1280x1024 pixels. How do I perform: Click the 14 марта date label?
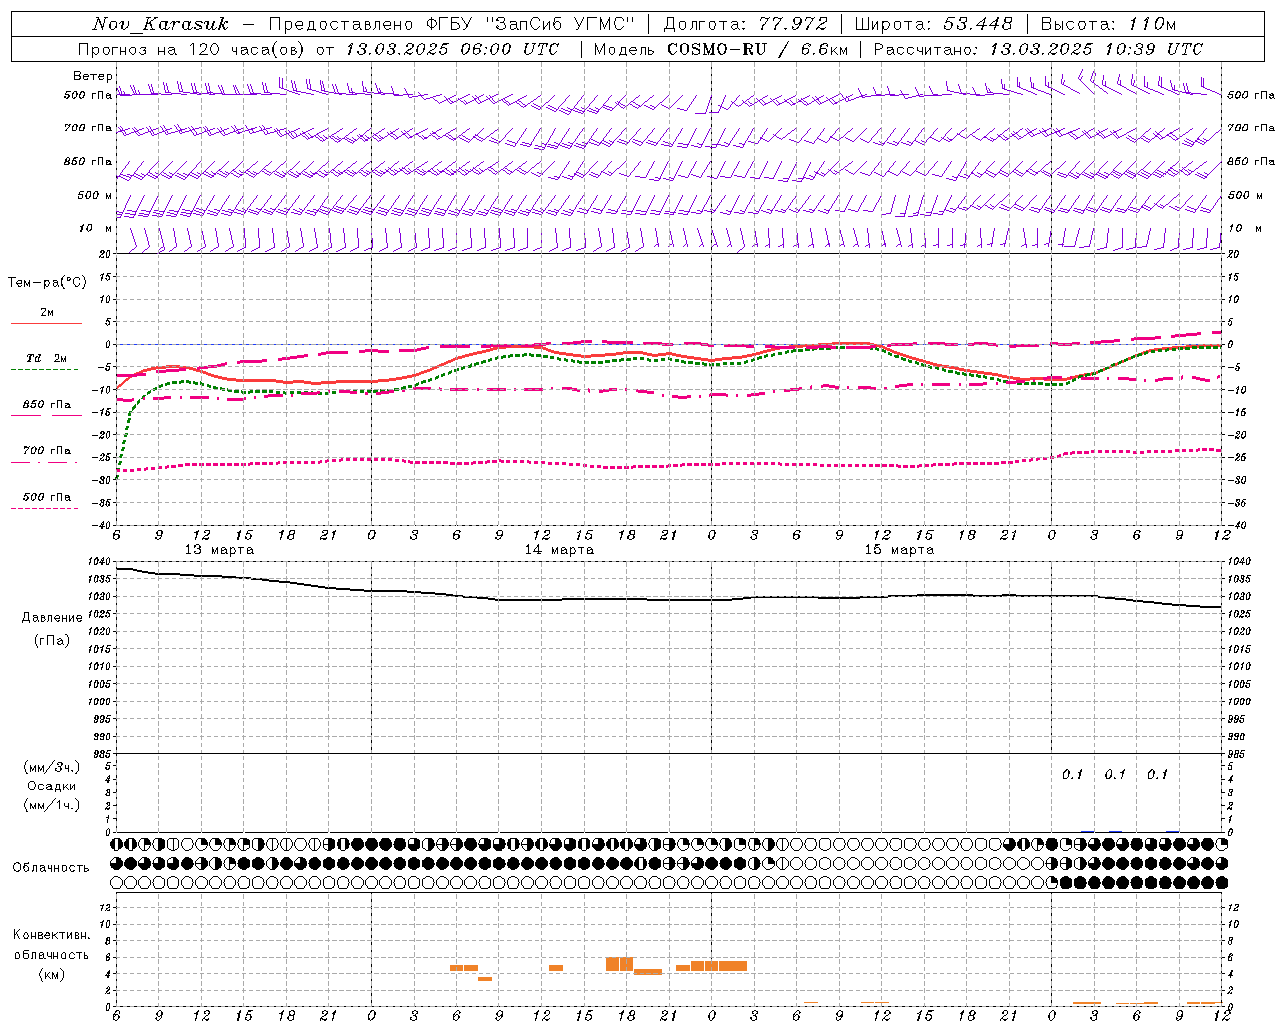559,550
